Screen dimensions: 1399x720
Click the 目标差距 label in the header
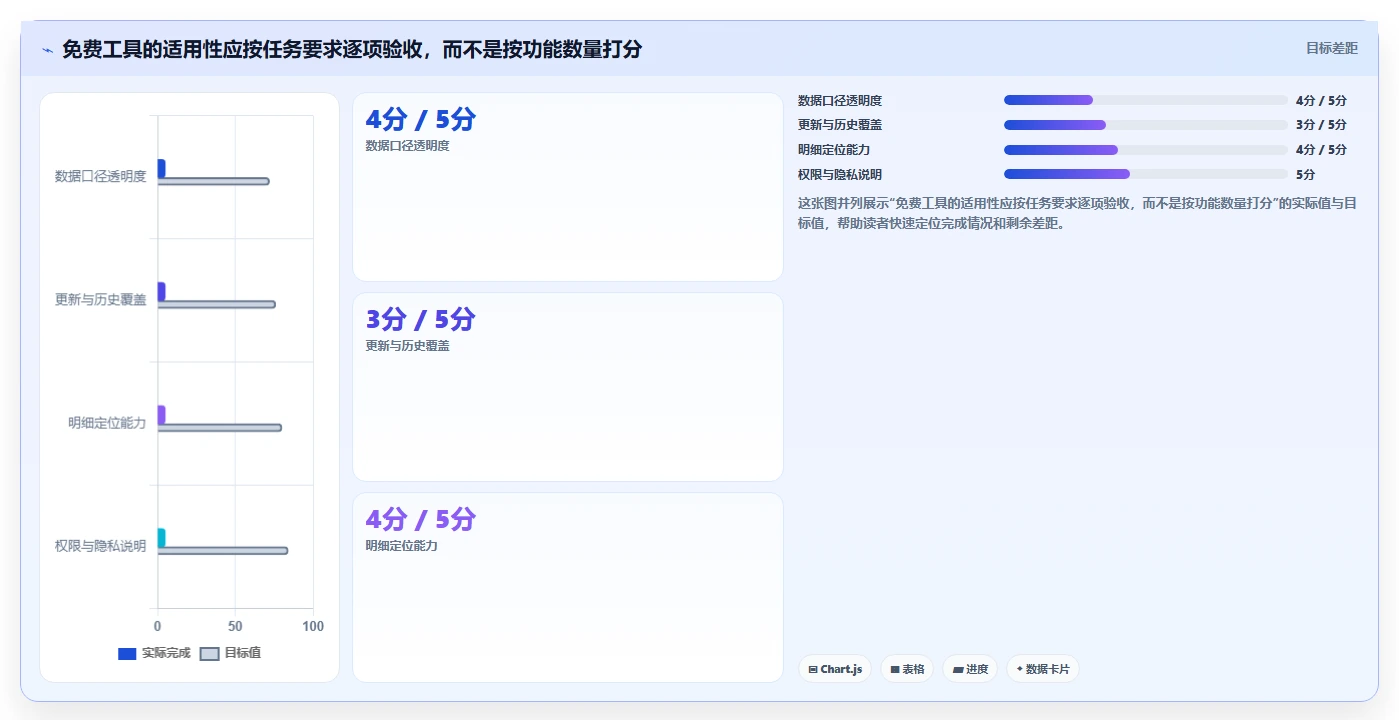[x=1332, y=48]
